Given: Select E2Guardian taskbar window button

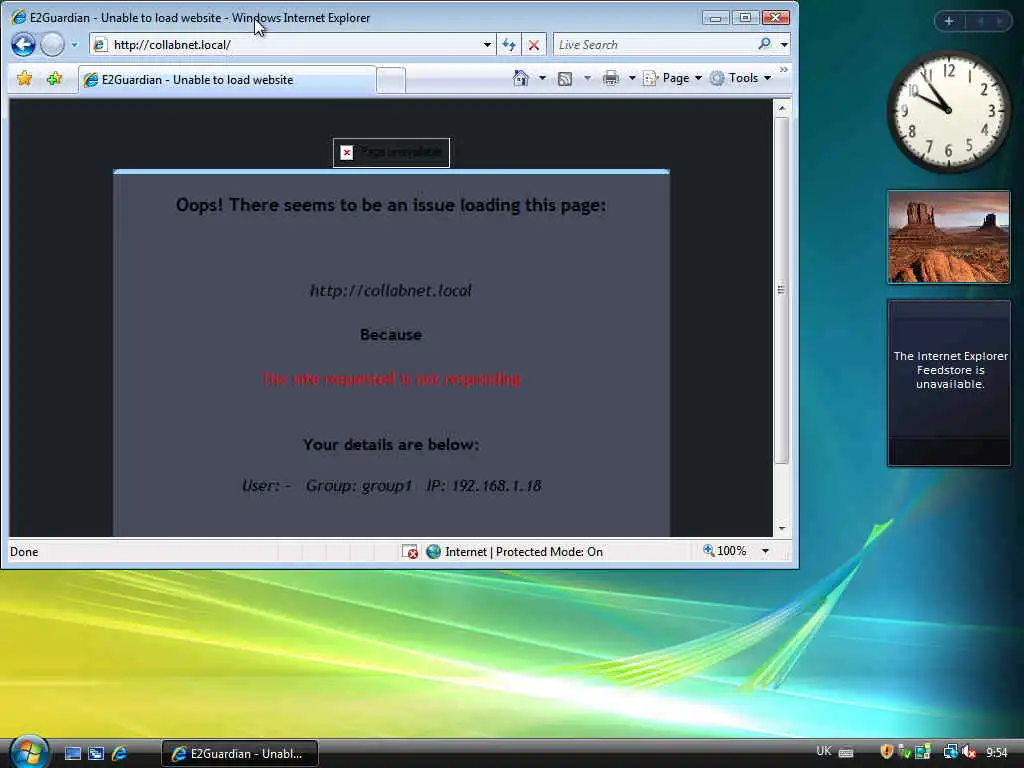Looking at the screenshot, I should pyautogui.click(x=240, y=754).
